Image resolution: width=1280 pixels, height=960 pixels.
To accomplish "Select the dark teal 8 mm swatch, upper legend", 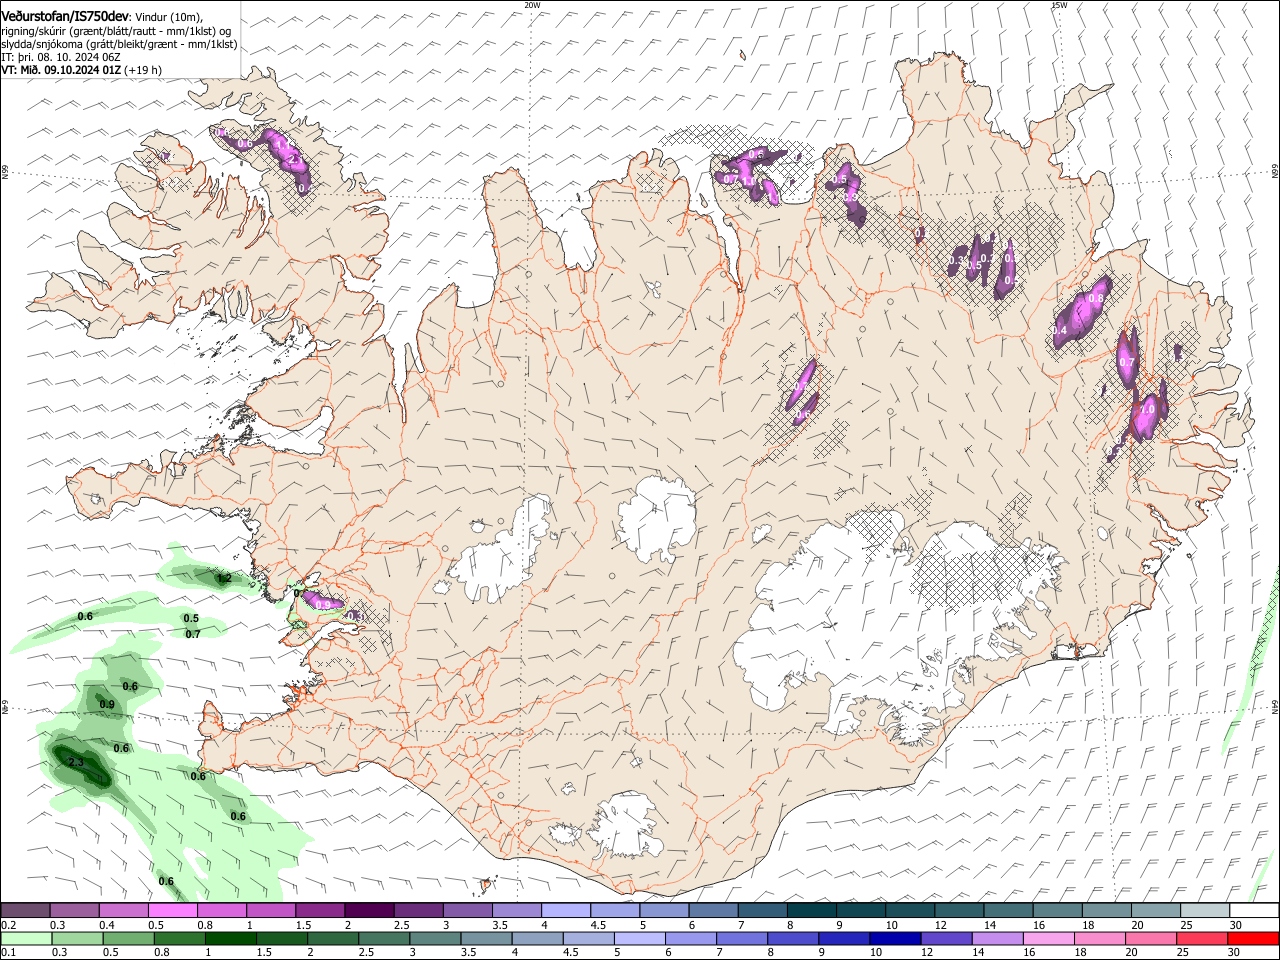I will (x=811, y=911).
